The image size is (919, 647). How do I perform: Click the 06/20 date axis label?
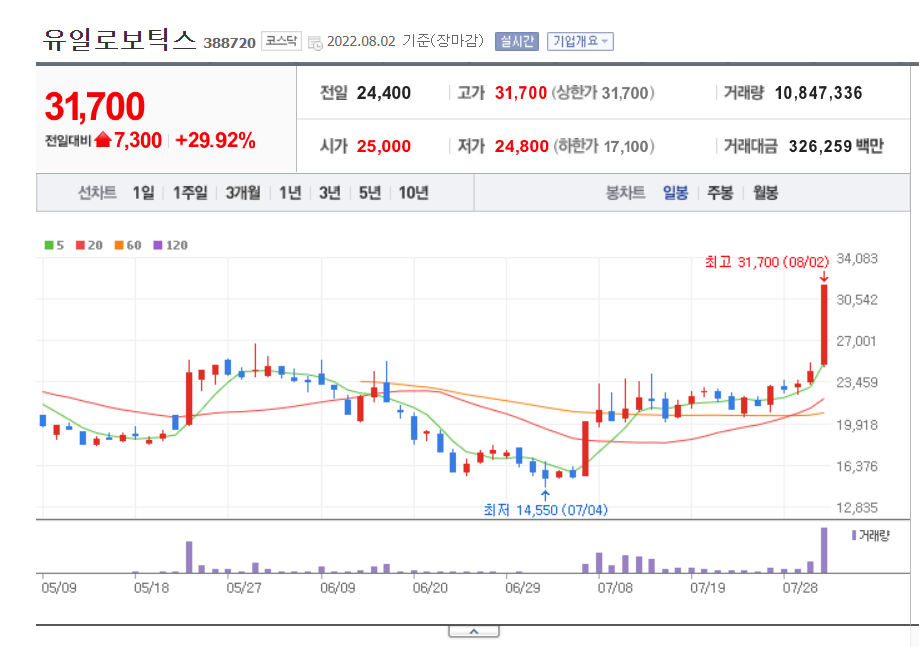click(x=430, y=587)
